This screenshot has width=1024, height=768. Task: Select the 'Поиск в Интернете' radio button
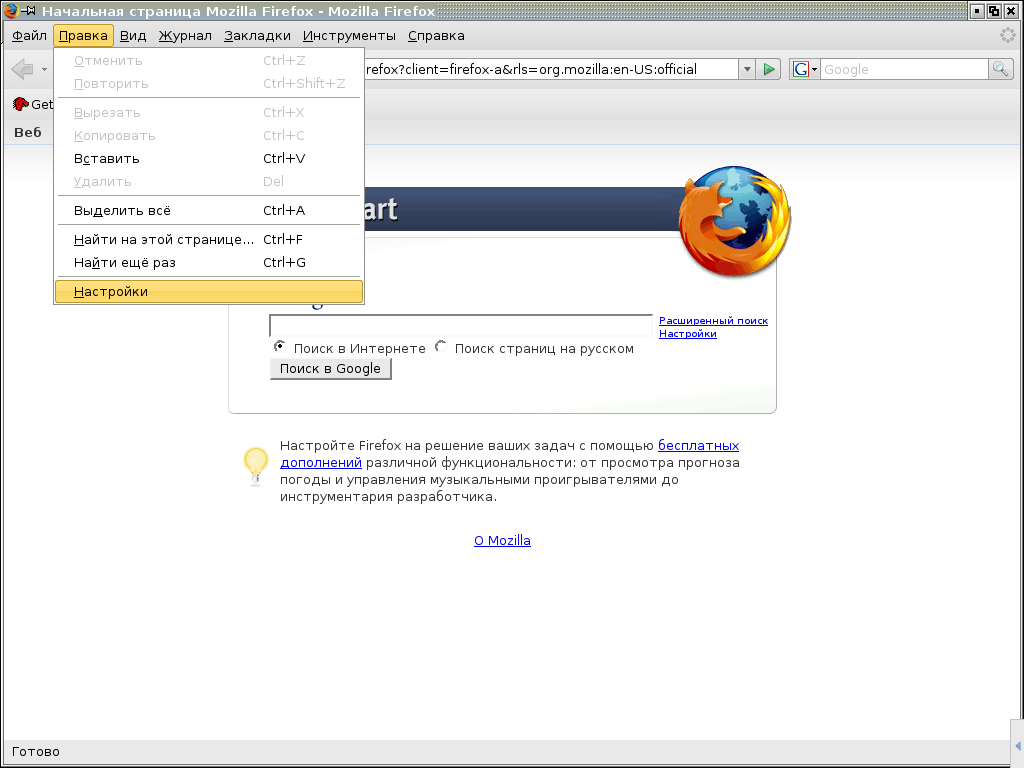click(280, 347)
